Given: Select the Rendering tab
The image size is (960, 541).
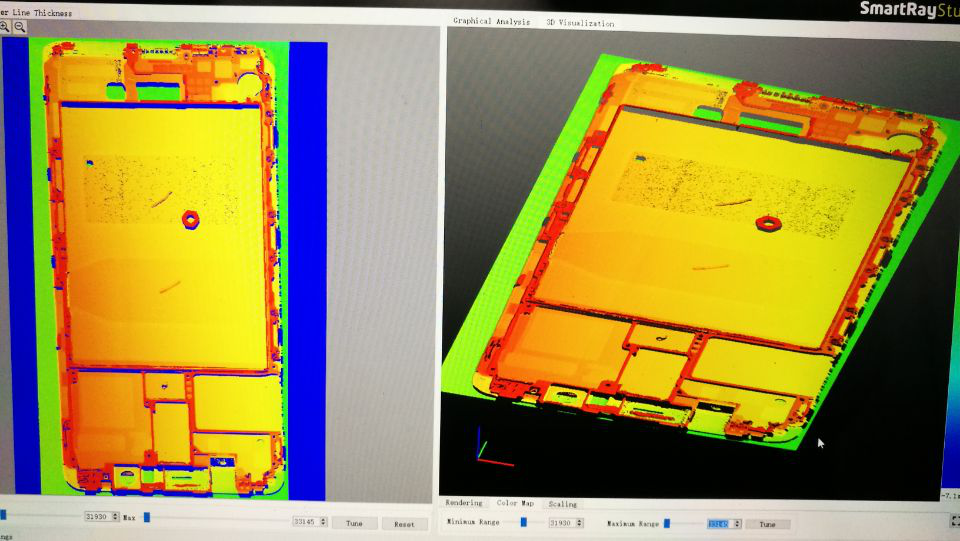Looking at the screenshot, I should (463, 503).
